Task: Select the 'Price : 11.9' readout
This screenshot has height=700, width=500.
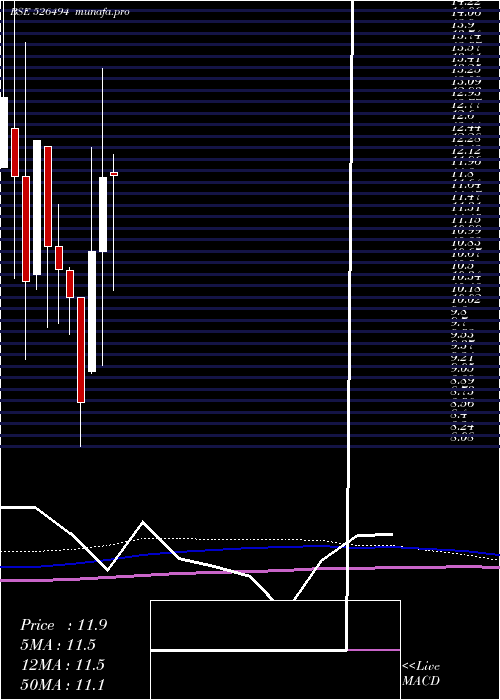Action: 63,625
